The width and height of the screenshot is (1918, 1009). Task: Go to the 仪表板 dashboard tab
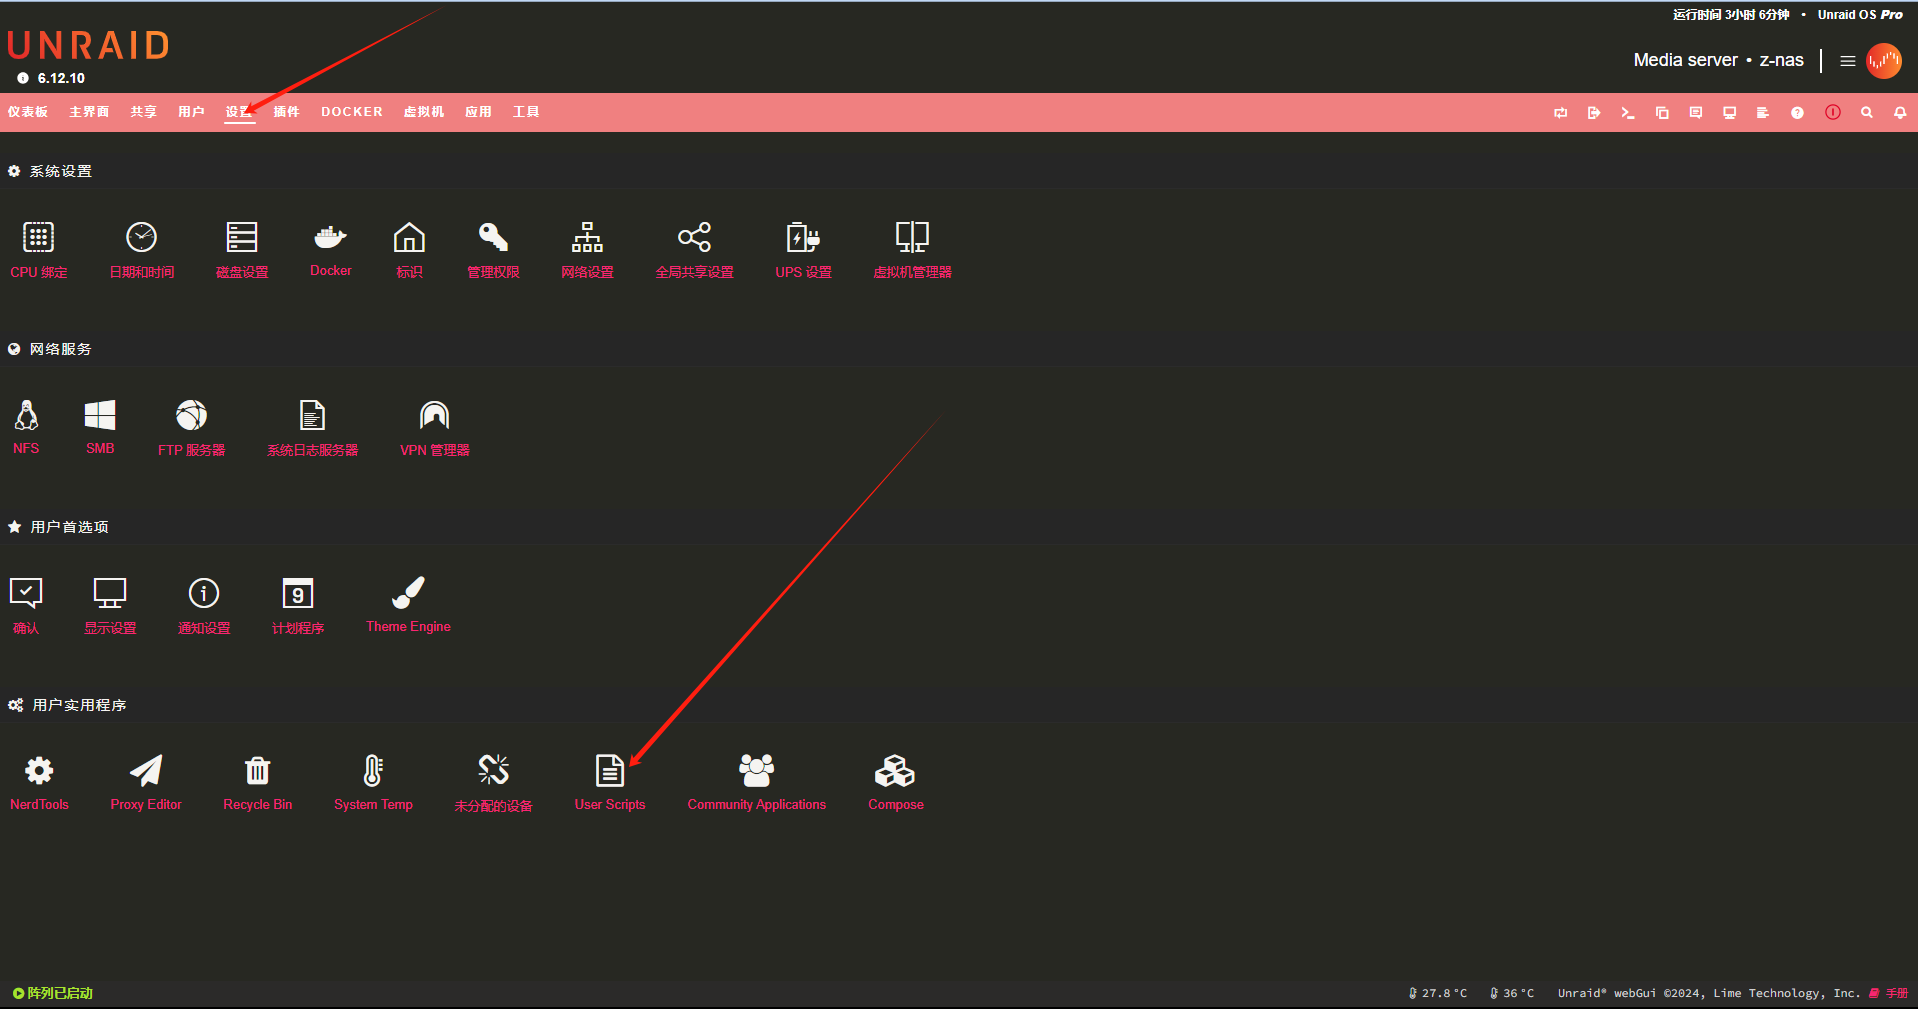28,112
